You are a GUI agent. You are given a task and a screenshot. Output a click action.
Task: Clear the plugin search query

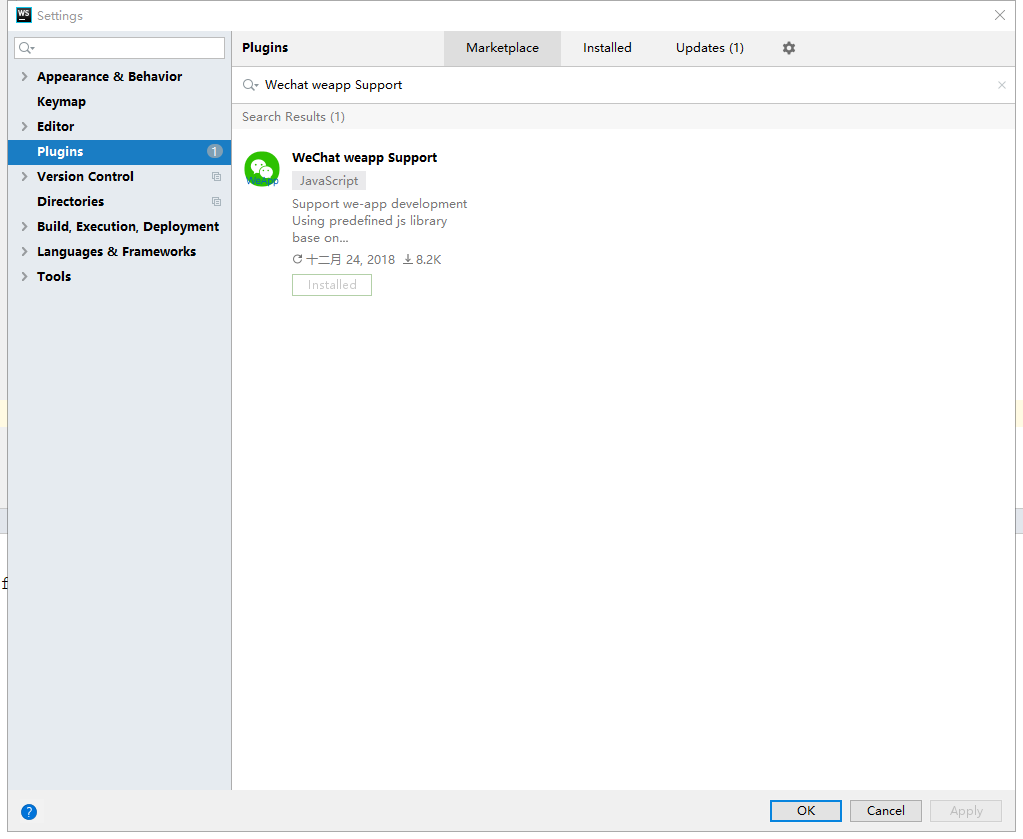1001,85
